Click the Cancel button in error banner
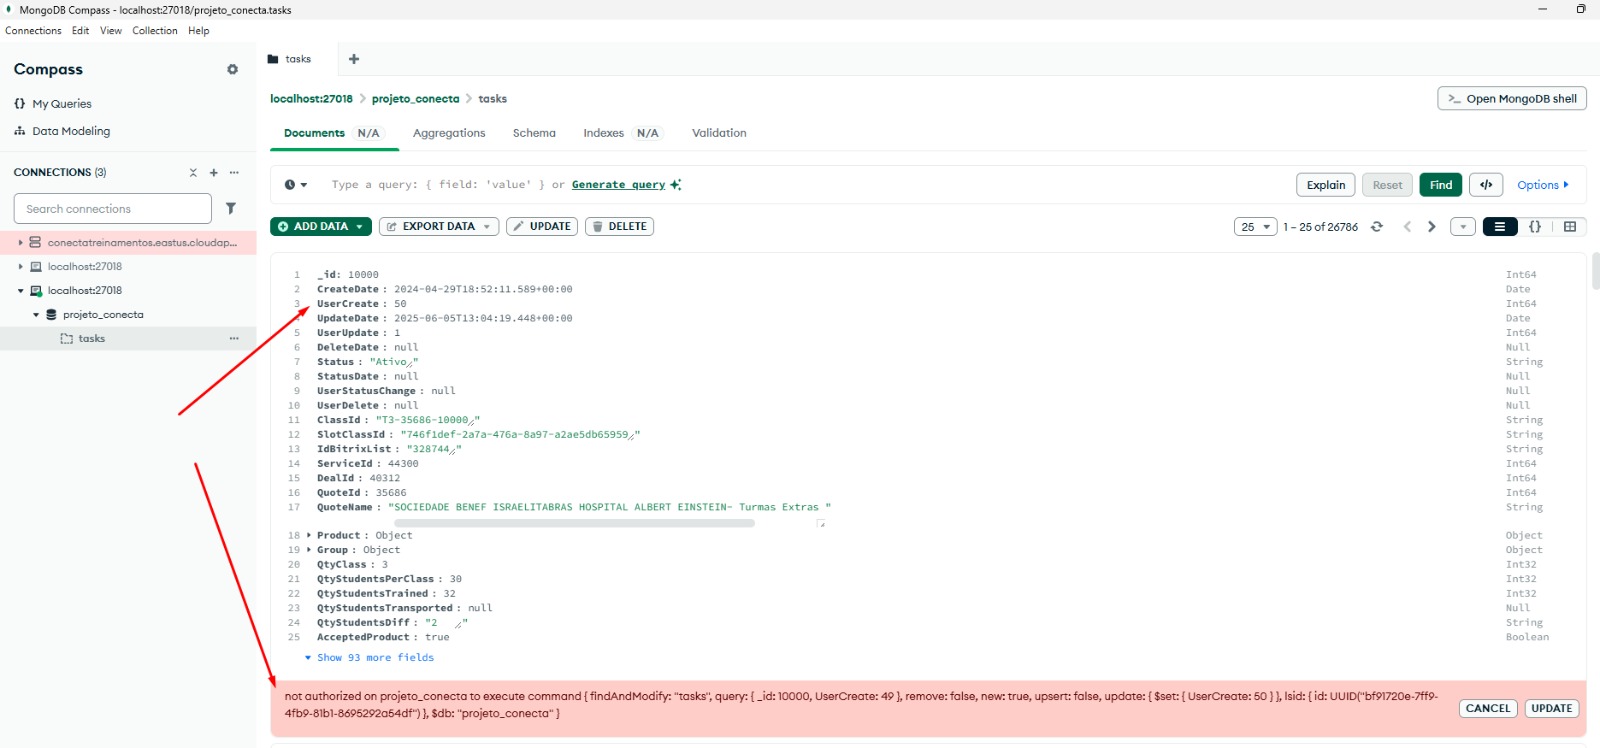This screenshot has width=1600, height=748. click(1487, 708)
